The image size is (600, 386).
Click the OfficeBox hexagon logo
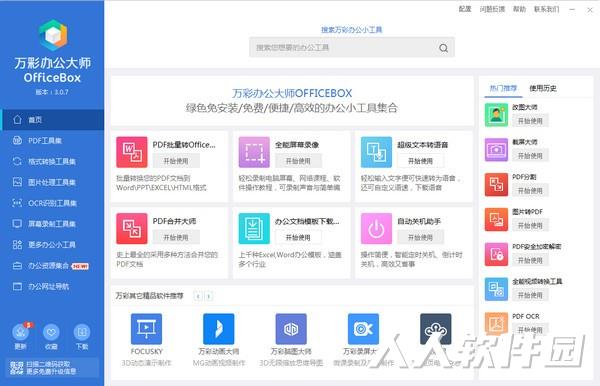tap(53, 35)
